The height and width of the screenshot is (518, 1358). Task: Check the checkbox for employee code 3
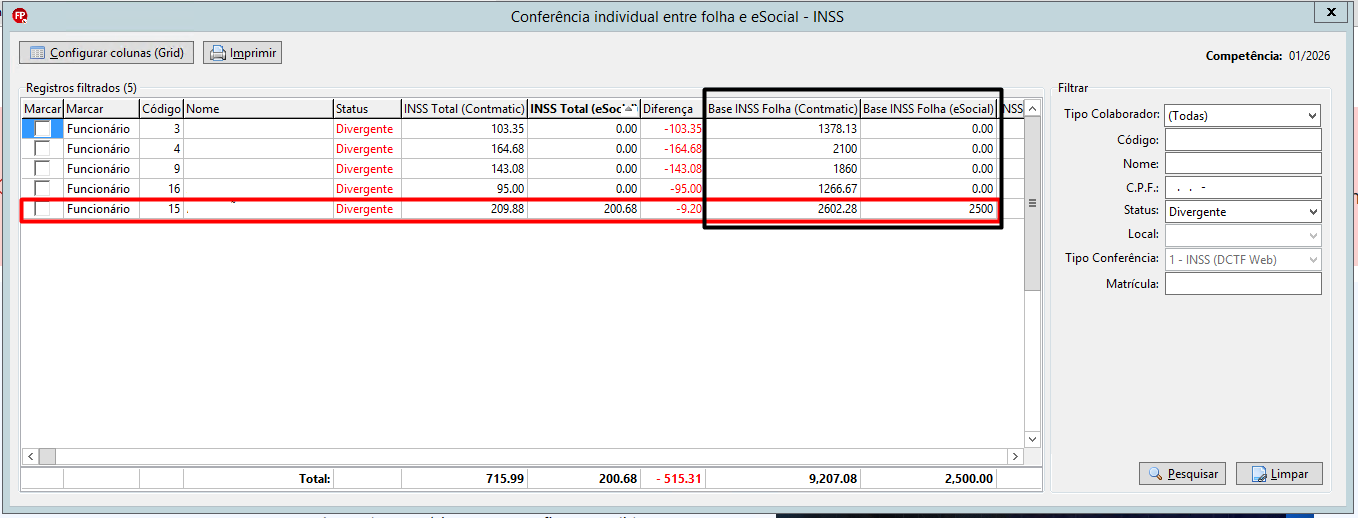pyautogui.click(x=42, y=129)
